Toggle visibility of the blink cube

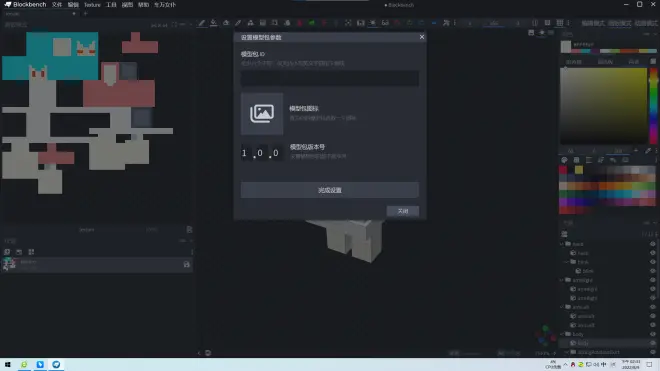tap(652, 271)
